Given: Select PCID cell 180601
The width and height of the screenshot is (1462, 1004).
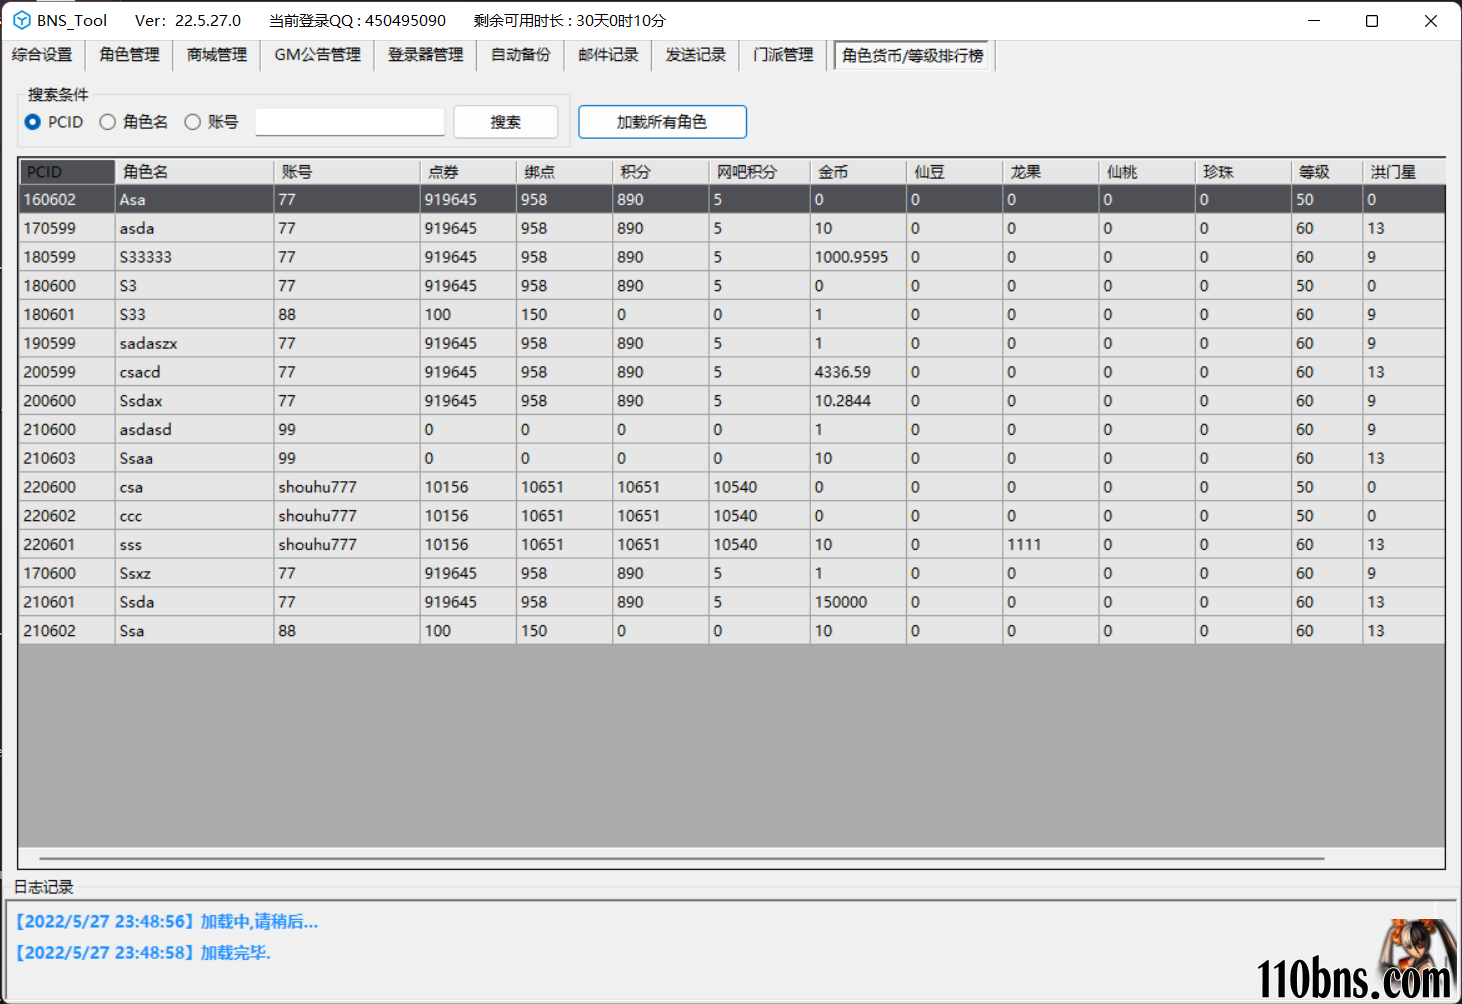Looking at the screenshot, I should point(67,315).
